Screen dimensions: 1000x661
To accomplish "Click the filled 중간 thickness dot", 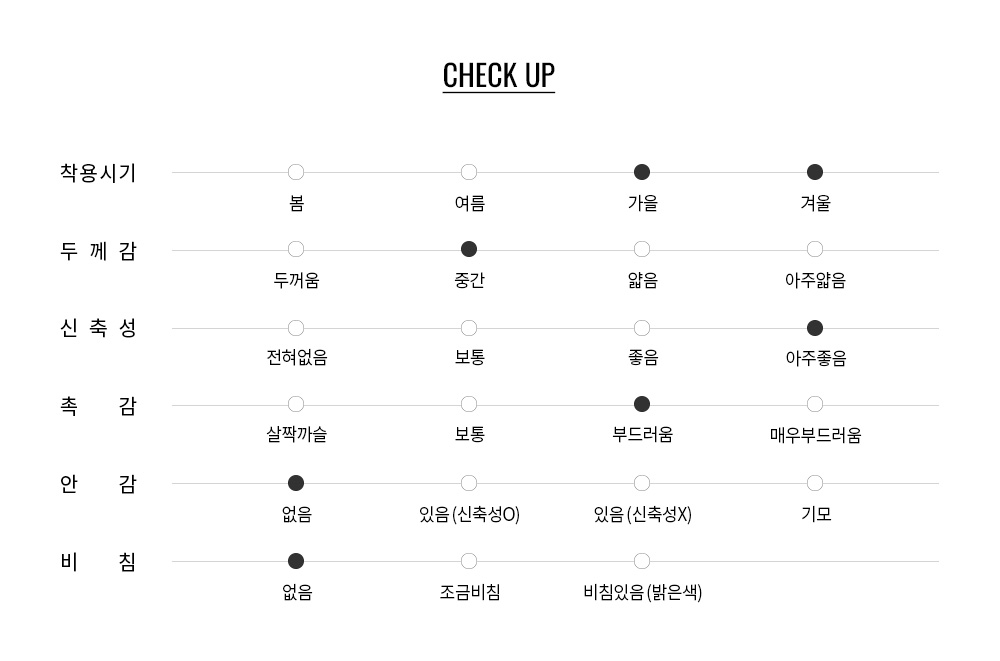I will point(469,249).
